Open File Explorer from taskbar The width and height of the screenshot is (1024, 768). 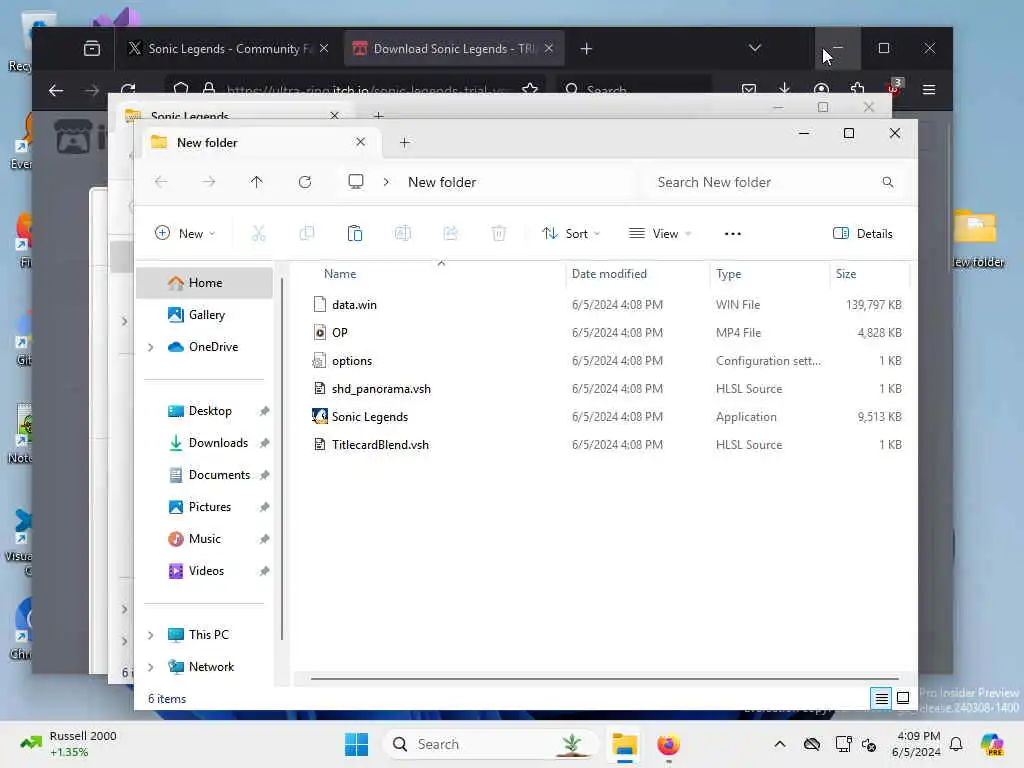[624, 744]
